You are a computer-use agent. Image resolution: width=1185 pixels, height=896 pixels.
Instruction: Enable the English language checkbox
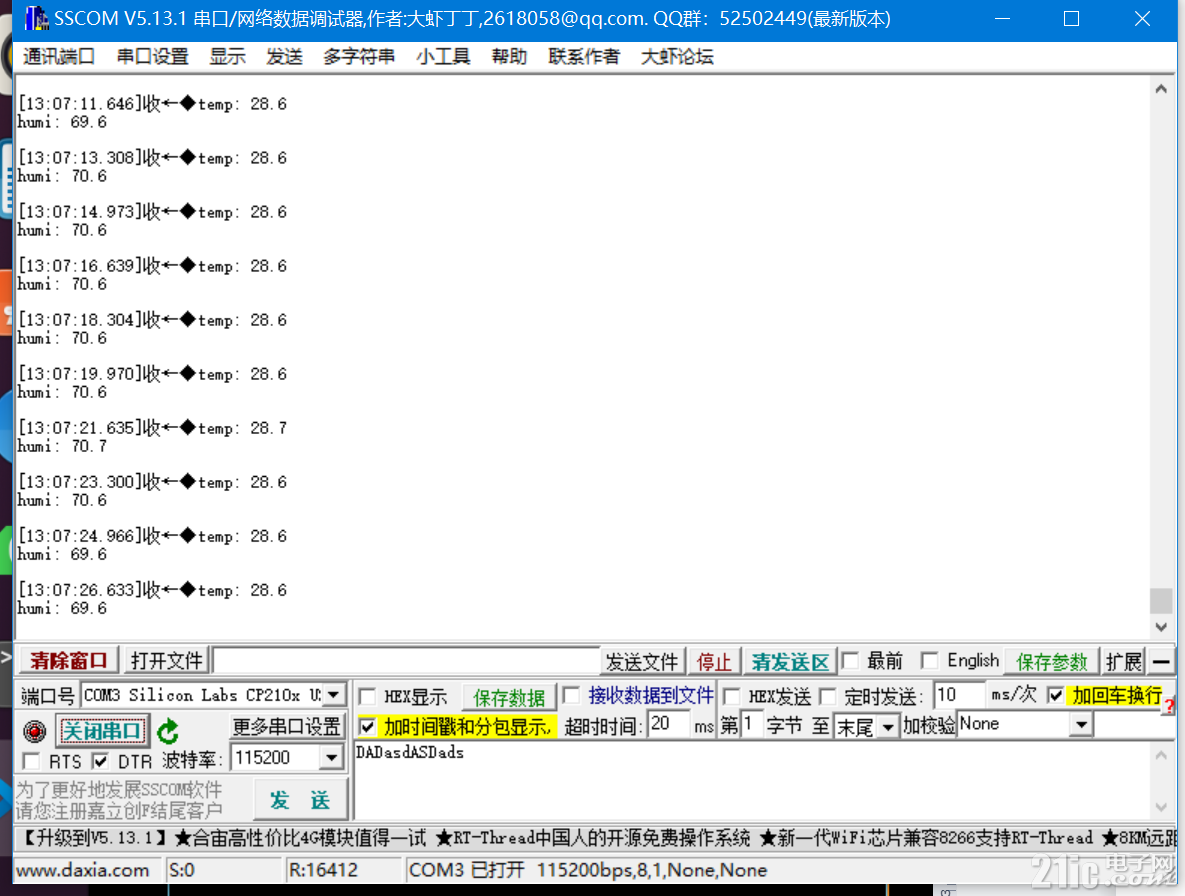click(x=930, y=661)
